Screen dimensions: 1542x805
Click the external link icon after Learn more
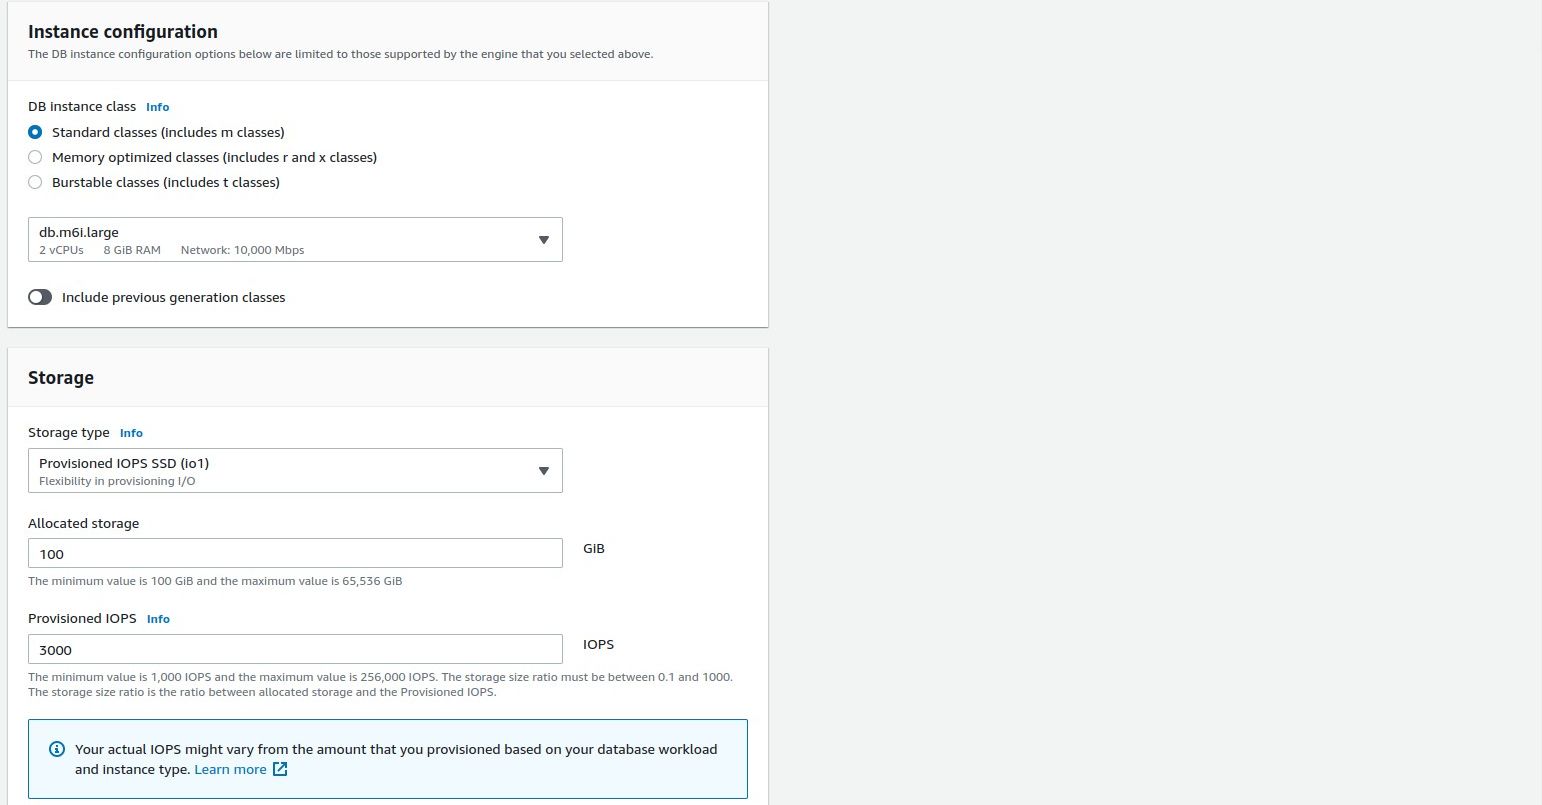(280, 769)
